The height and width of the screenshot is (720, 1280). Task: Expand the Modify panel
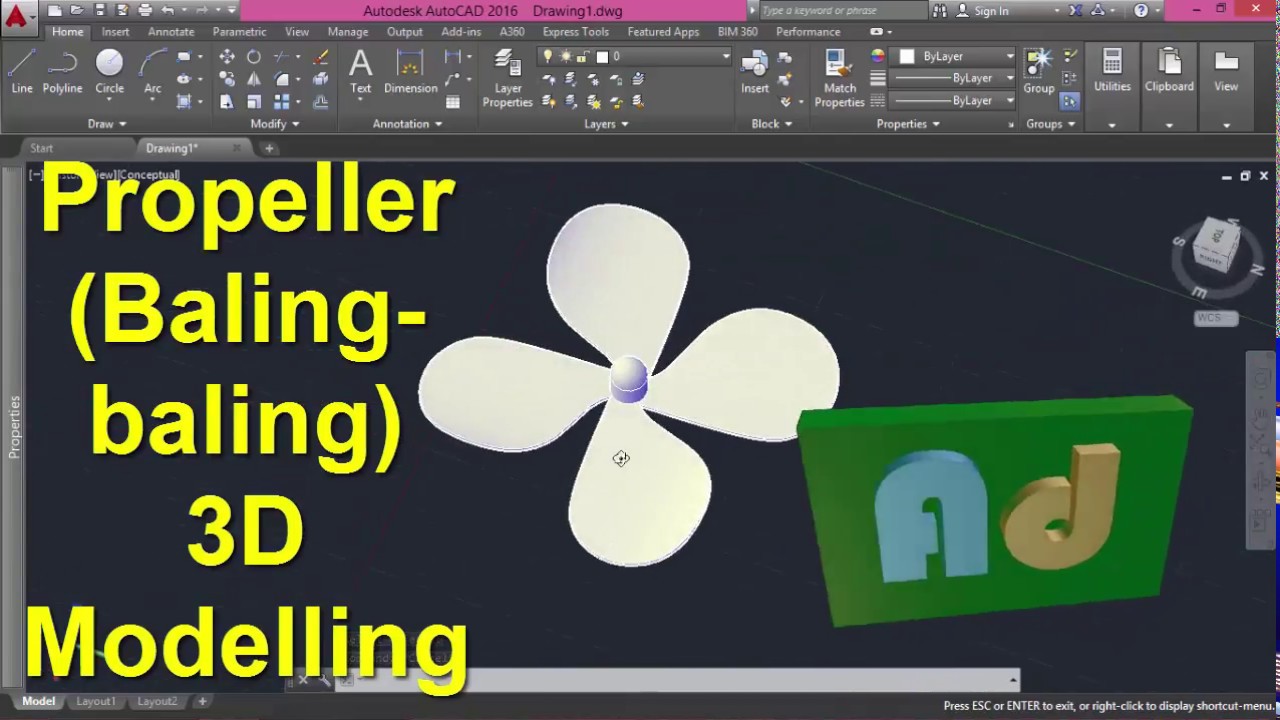pyautogui.click(x=275, y=124)
